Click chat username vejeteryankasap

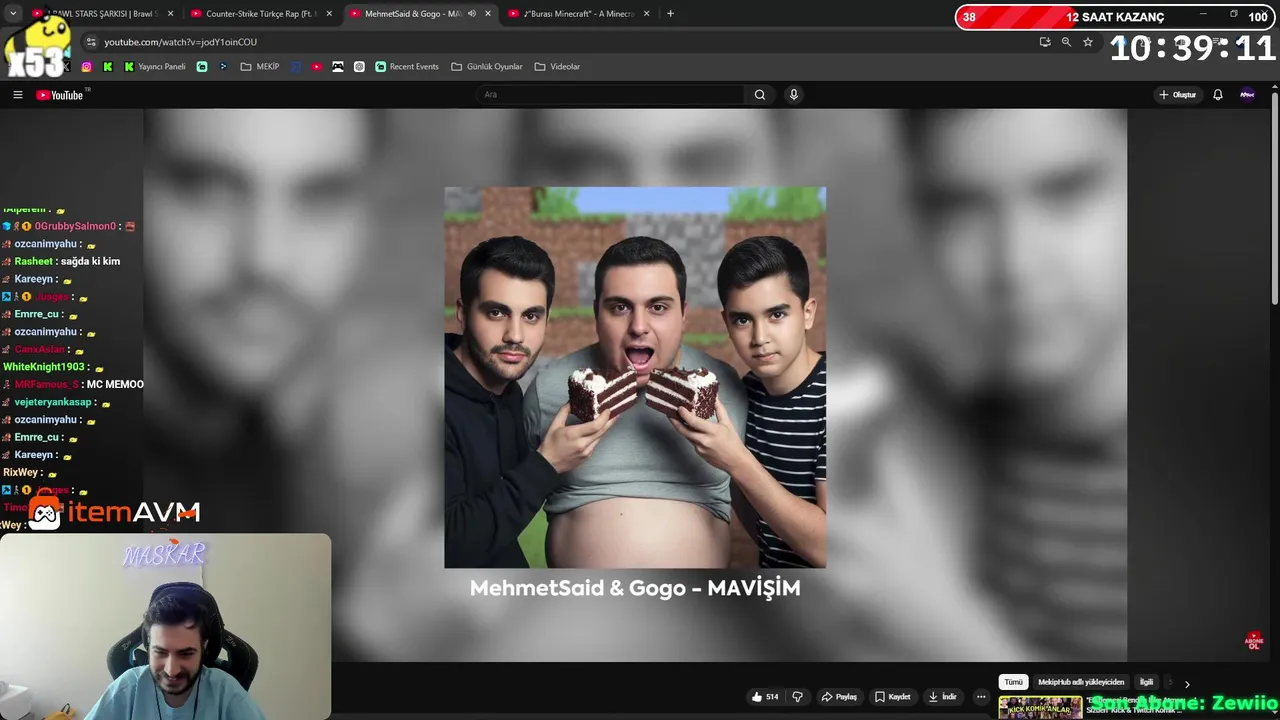point(53,402)
